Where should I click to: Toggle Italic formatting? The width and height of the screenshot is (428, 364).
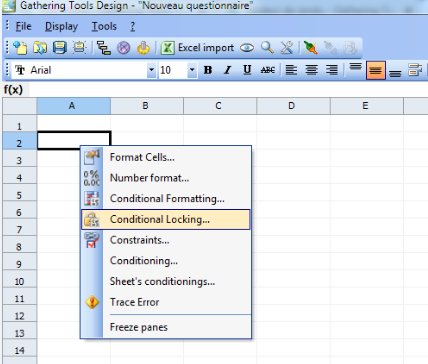coord(227,70)
